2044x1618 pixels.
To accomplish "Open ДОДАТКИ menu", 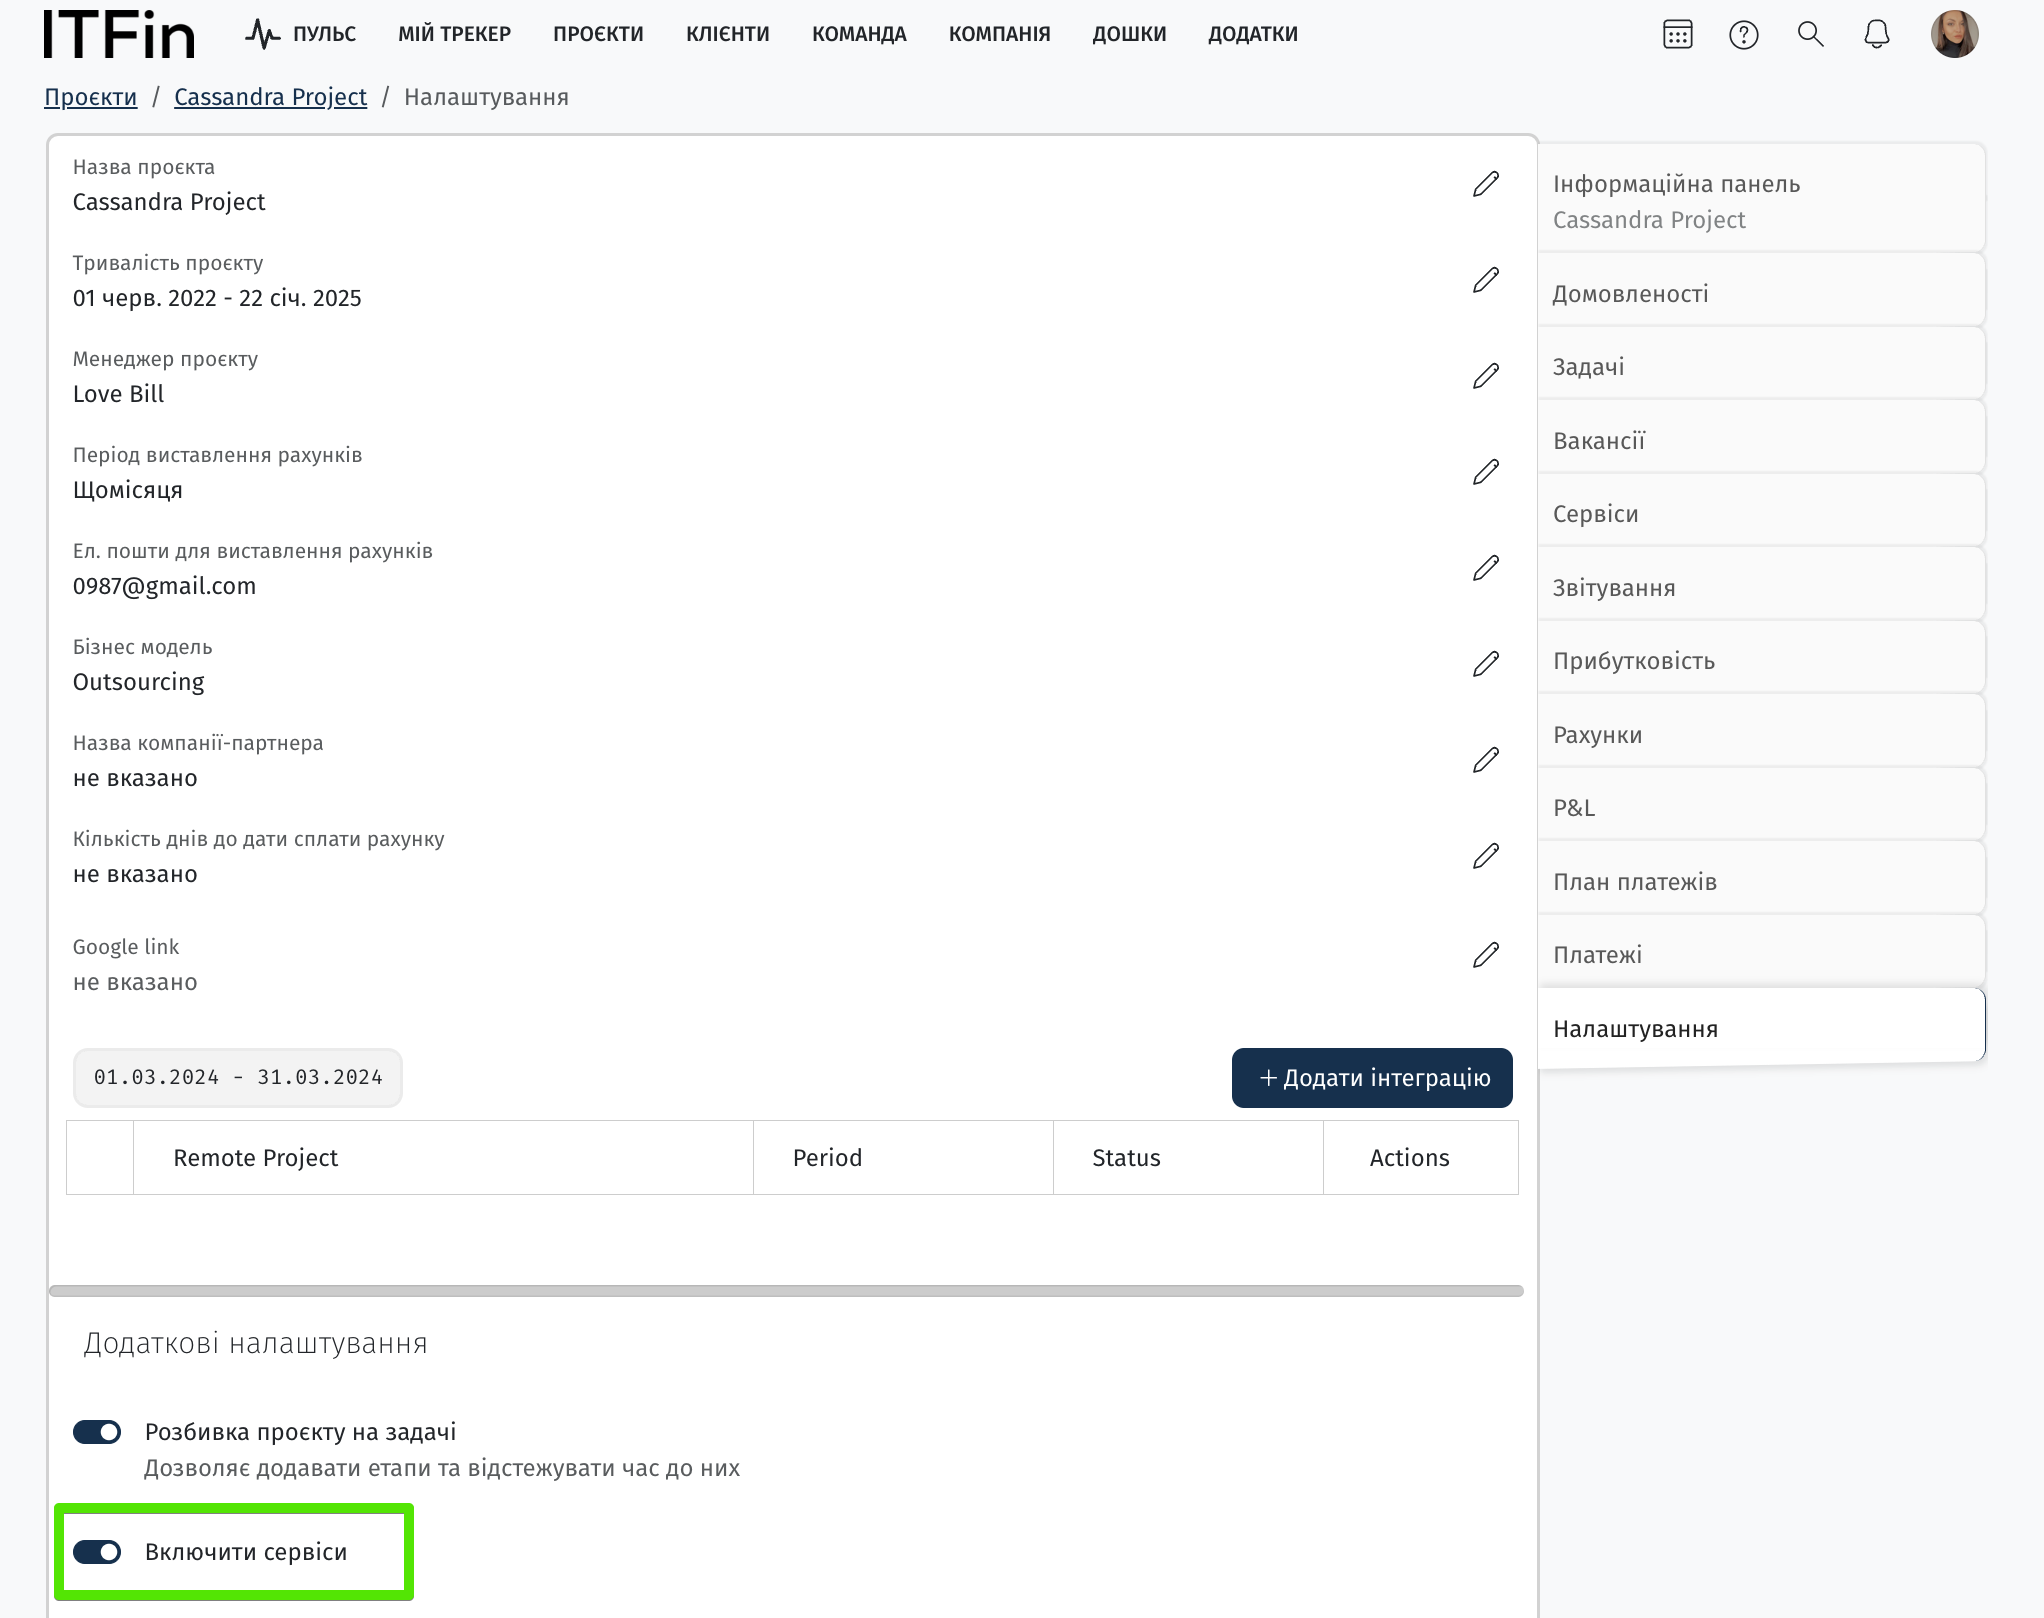I will [x=1253, y=34].
